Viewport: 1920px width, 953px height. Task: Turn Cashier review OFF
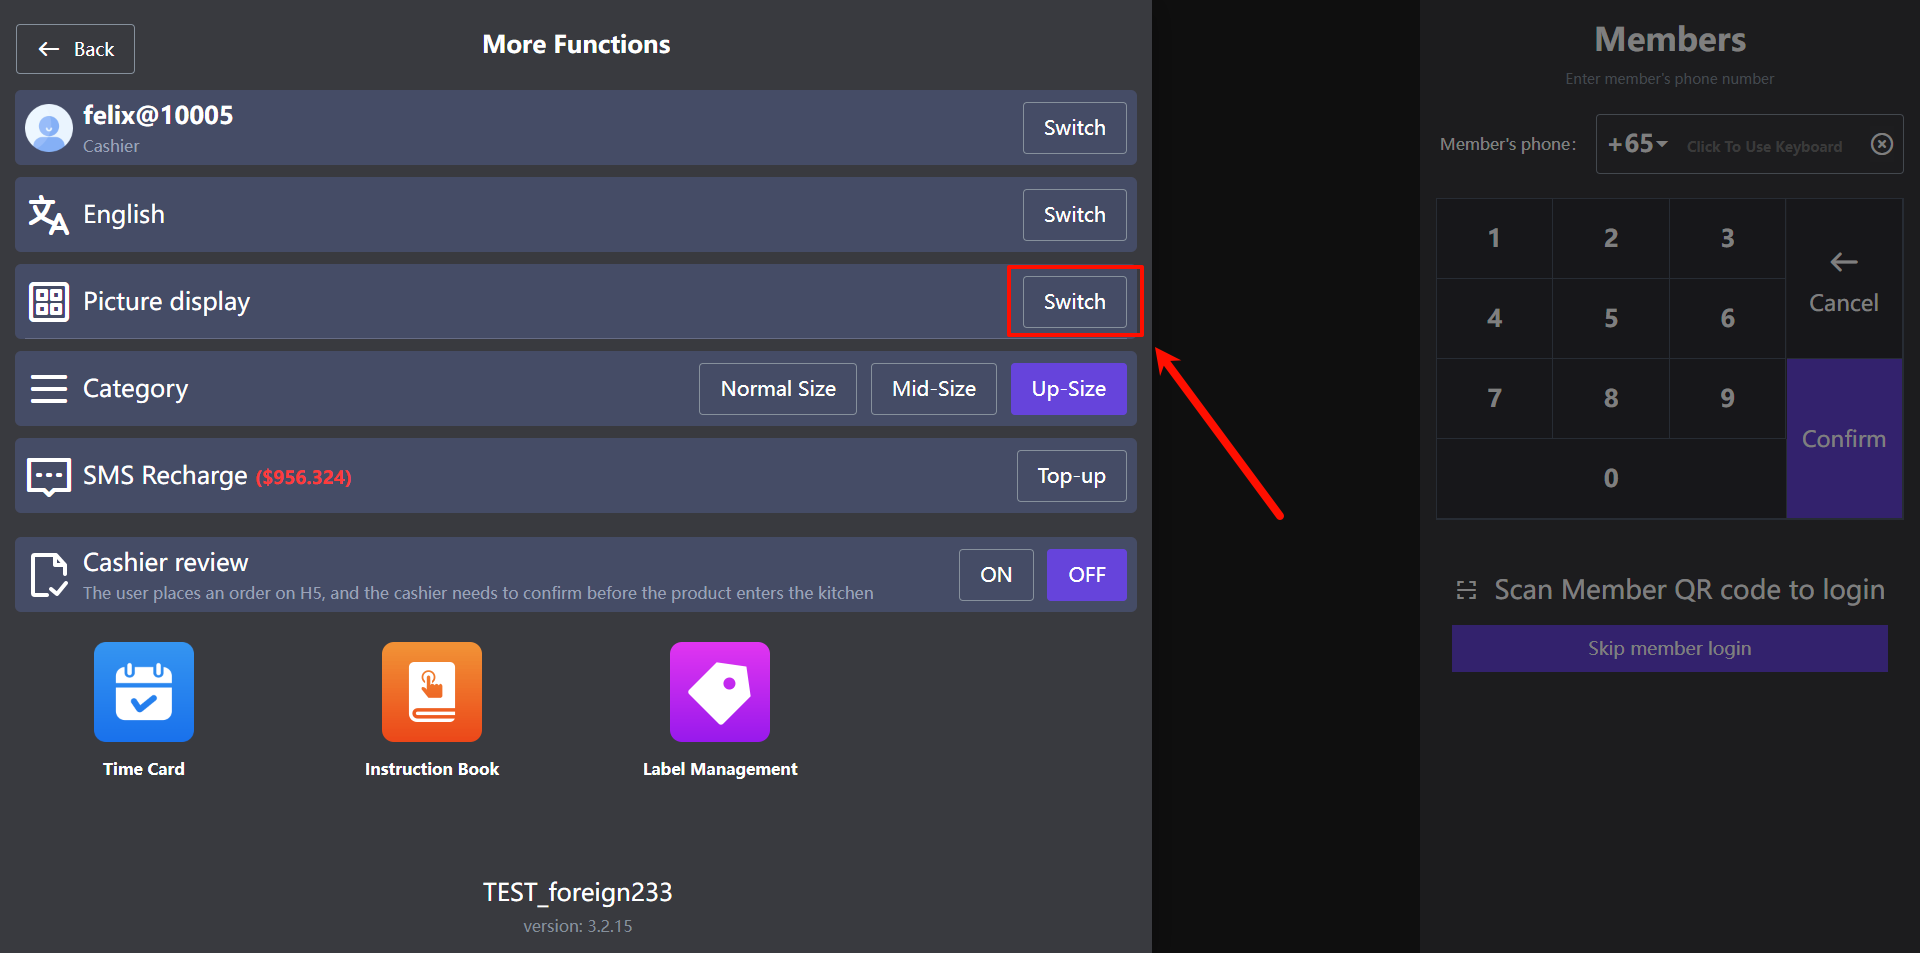1086,575
